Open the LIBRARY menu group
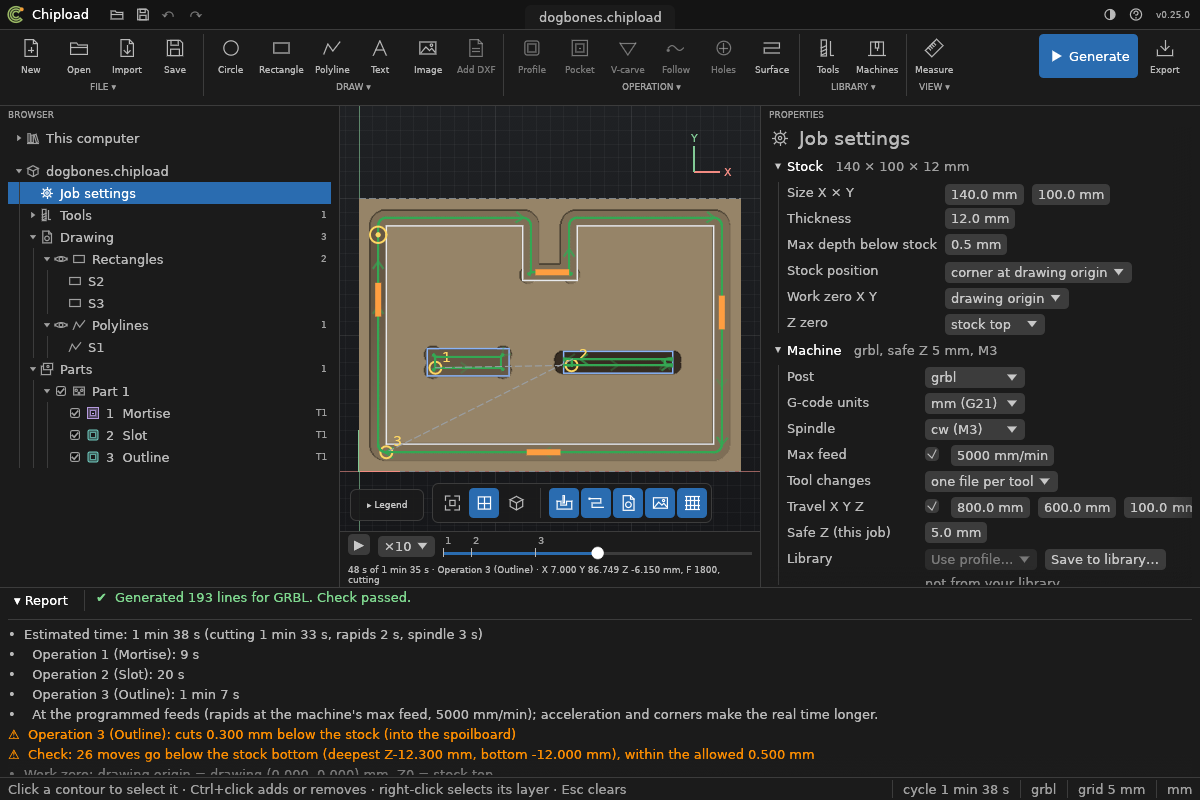 (853, 87)
